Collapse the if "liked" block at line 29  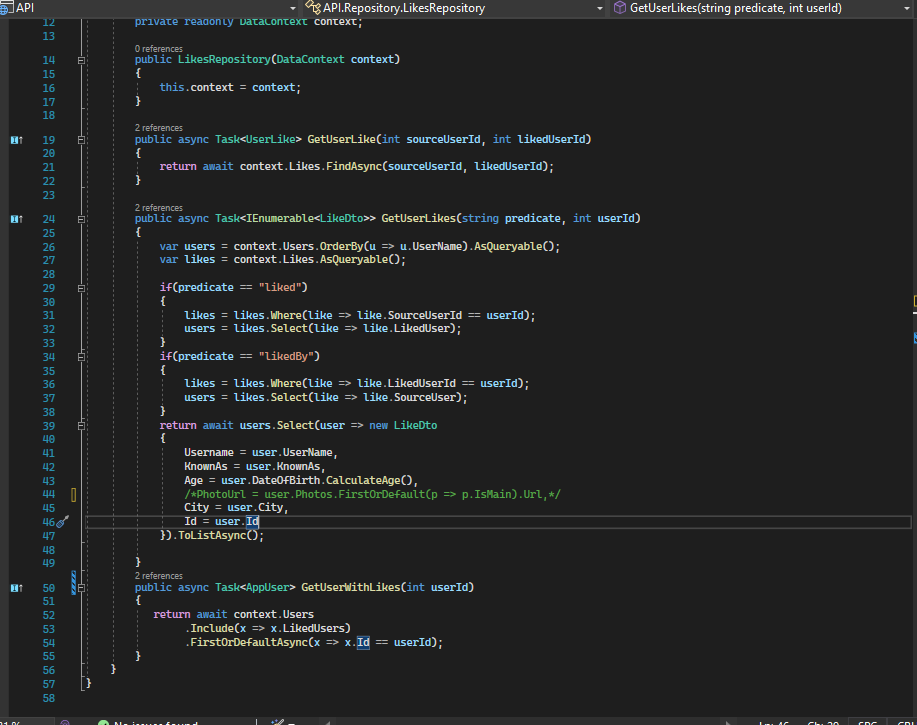81,288
